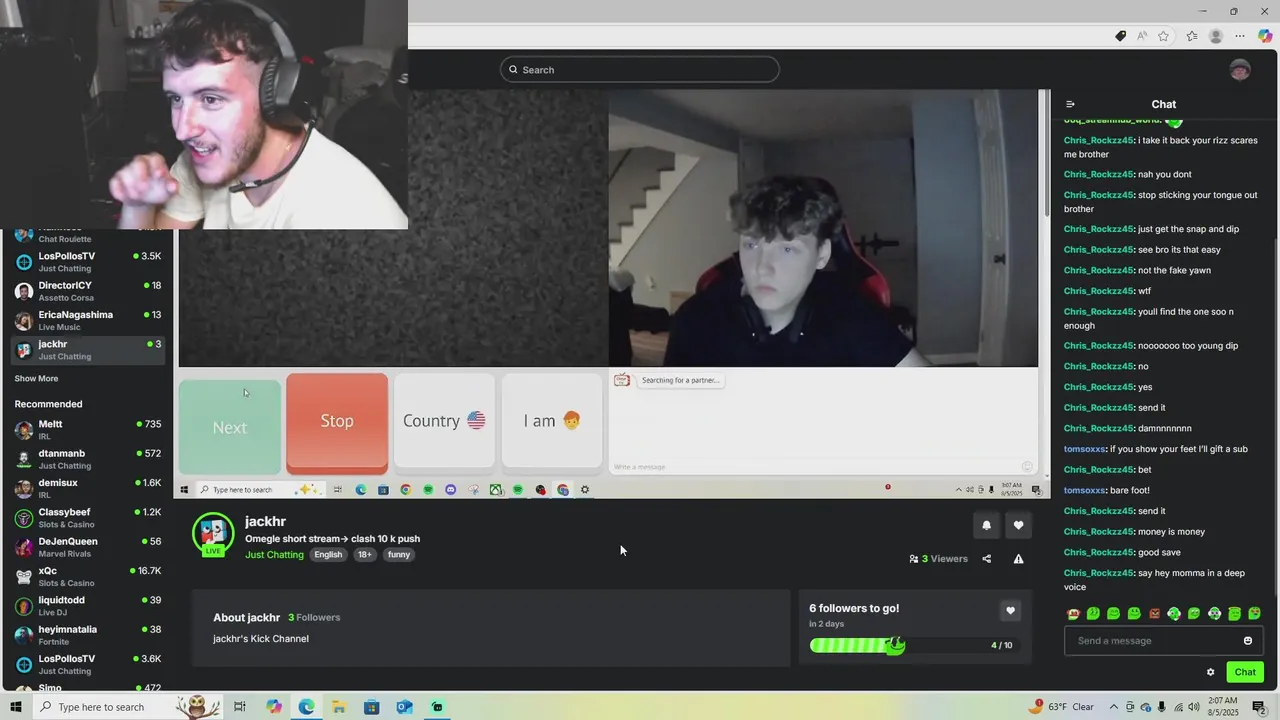Viewport: 1280px width, 720px height.
Task: Click the Send a message input field
Action: tap(1163, 641)
